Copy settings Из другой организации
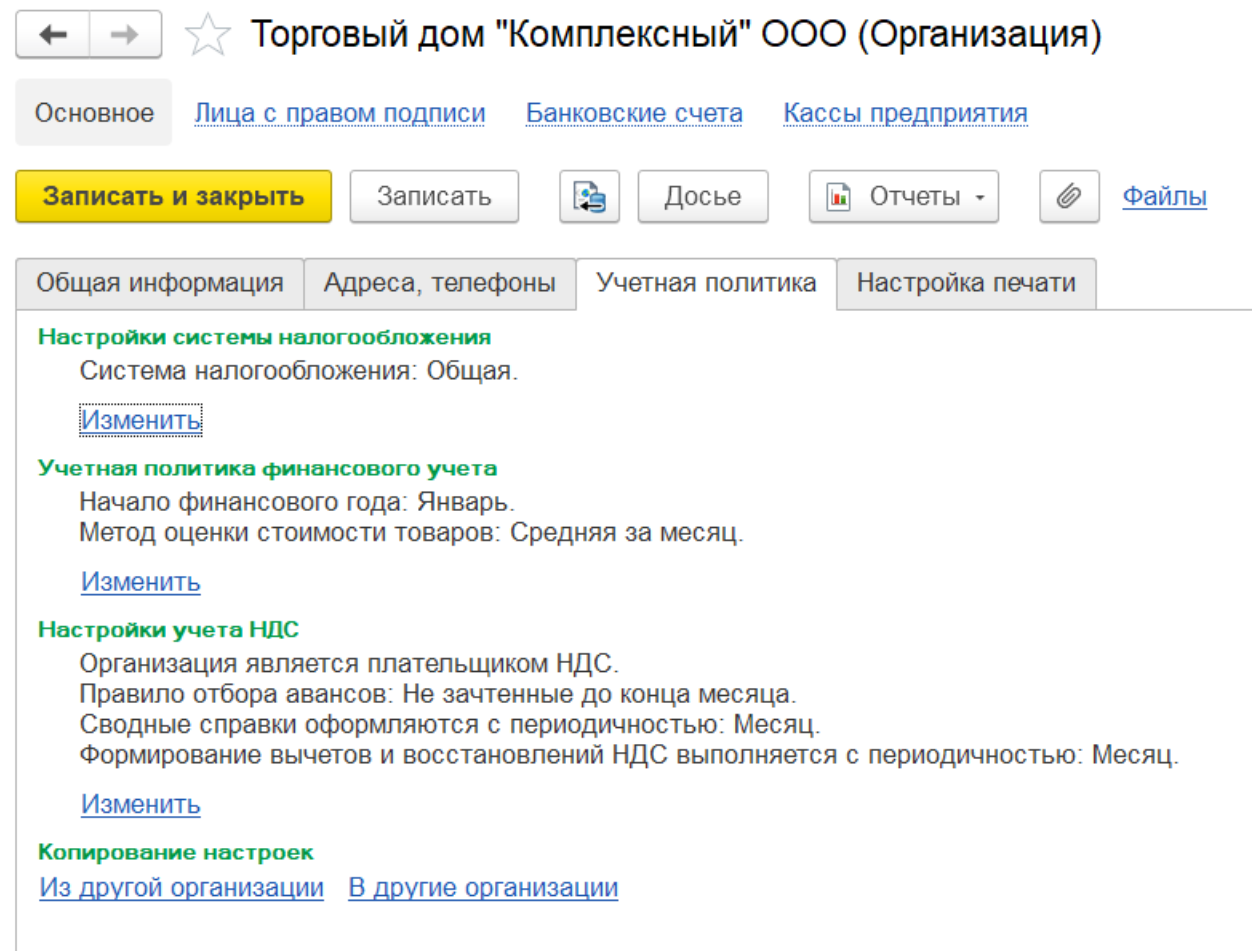 [182, 887]
